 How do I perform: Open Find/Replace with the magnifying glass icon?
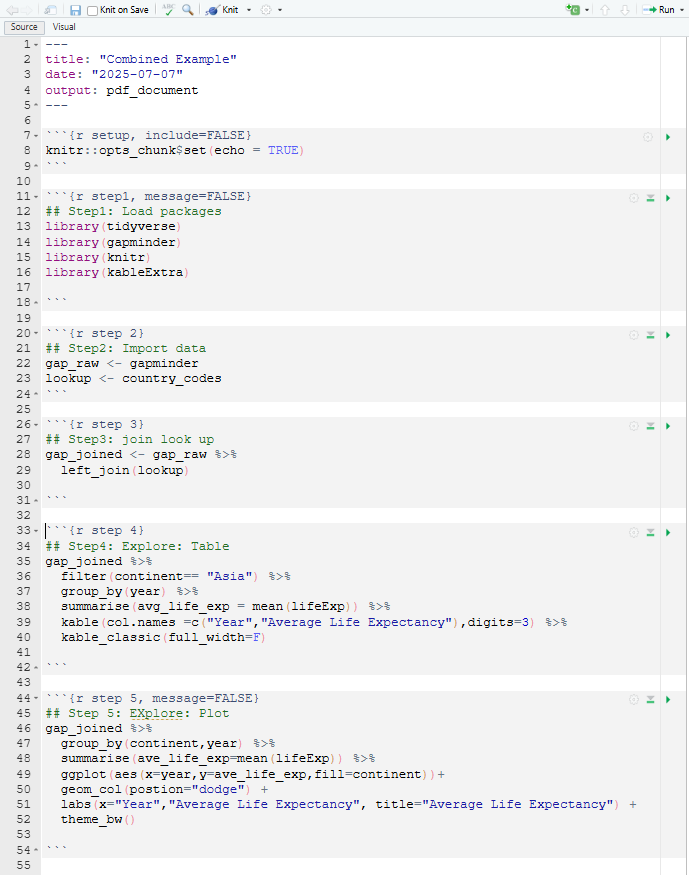coord(187,9)
